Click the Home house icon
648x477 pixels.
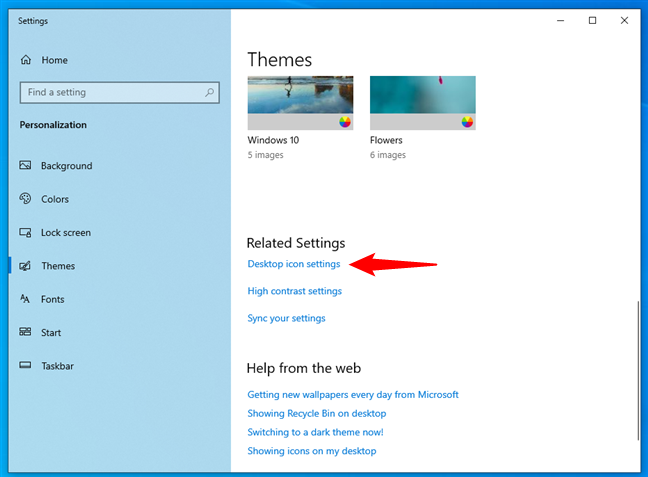(x=26, y=60)
